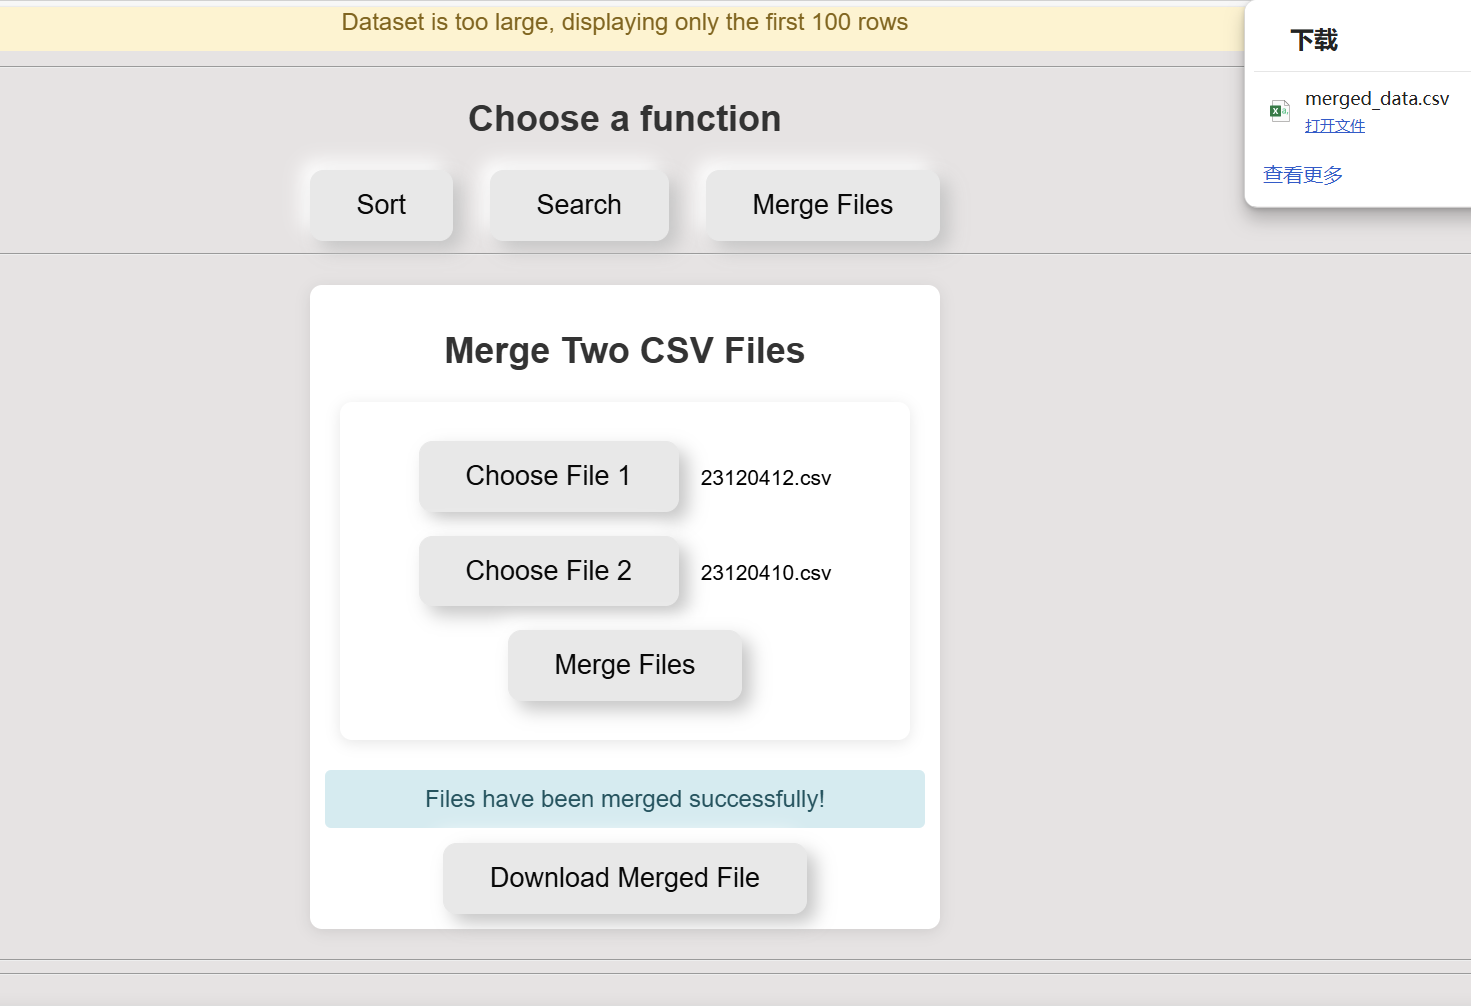
Task: Click the Excel icon beside merged_data.csv
Action: (1279, 111)
